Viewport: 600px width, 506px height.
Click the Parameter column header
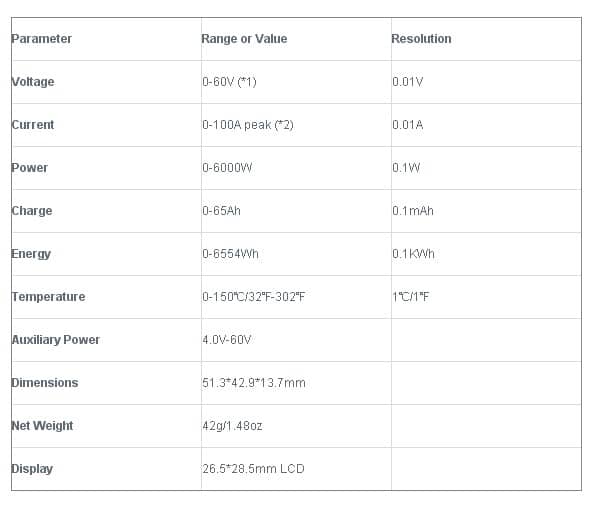42,39
